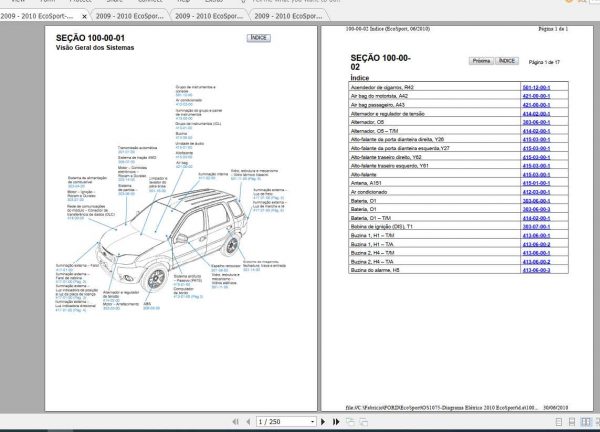Open the link for Alternador e regulador de tensão

click(536, 114)
